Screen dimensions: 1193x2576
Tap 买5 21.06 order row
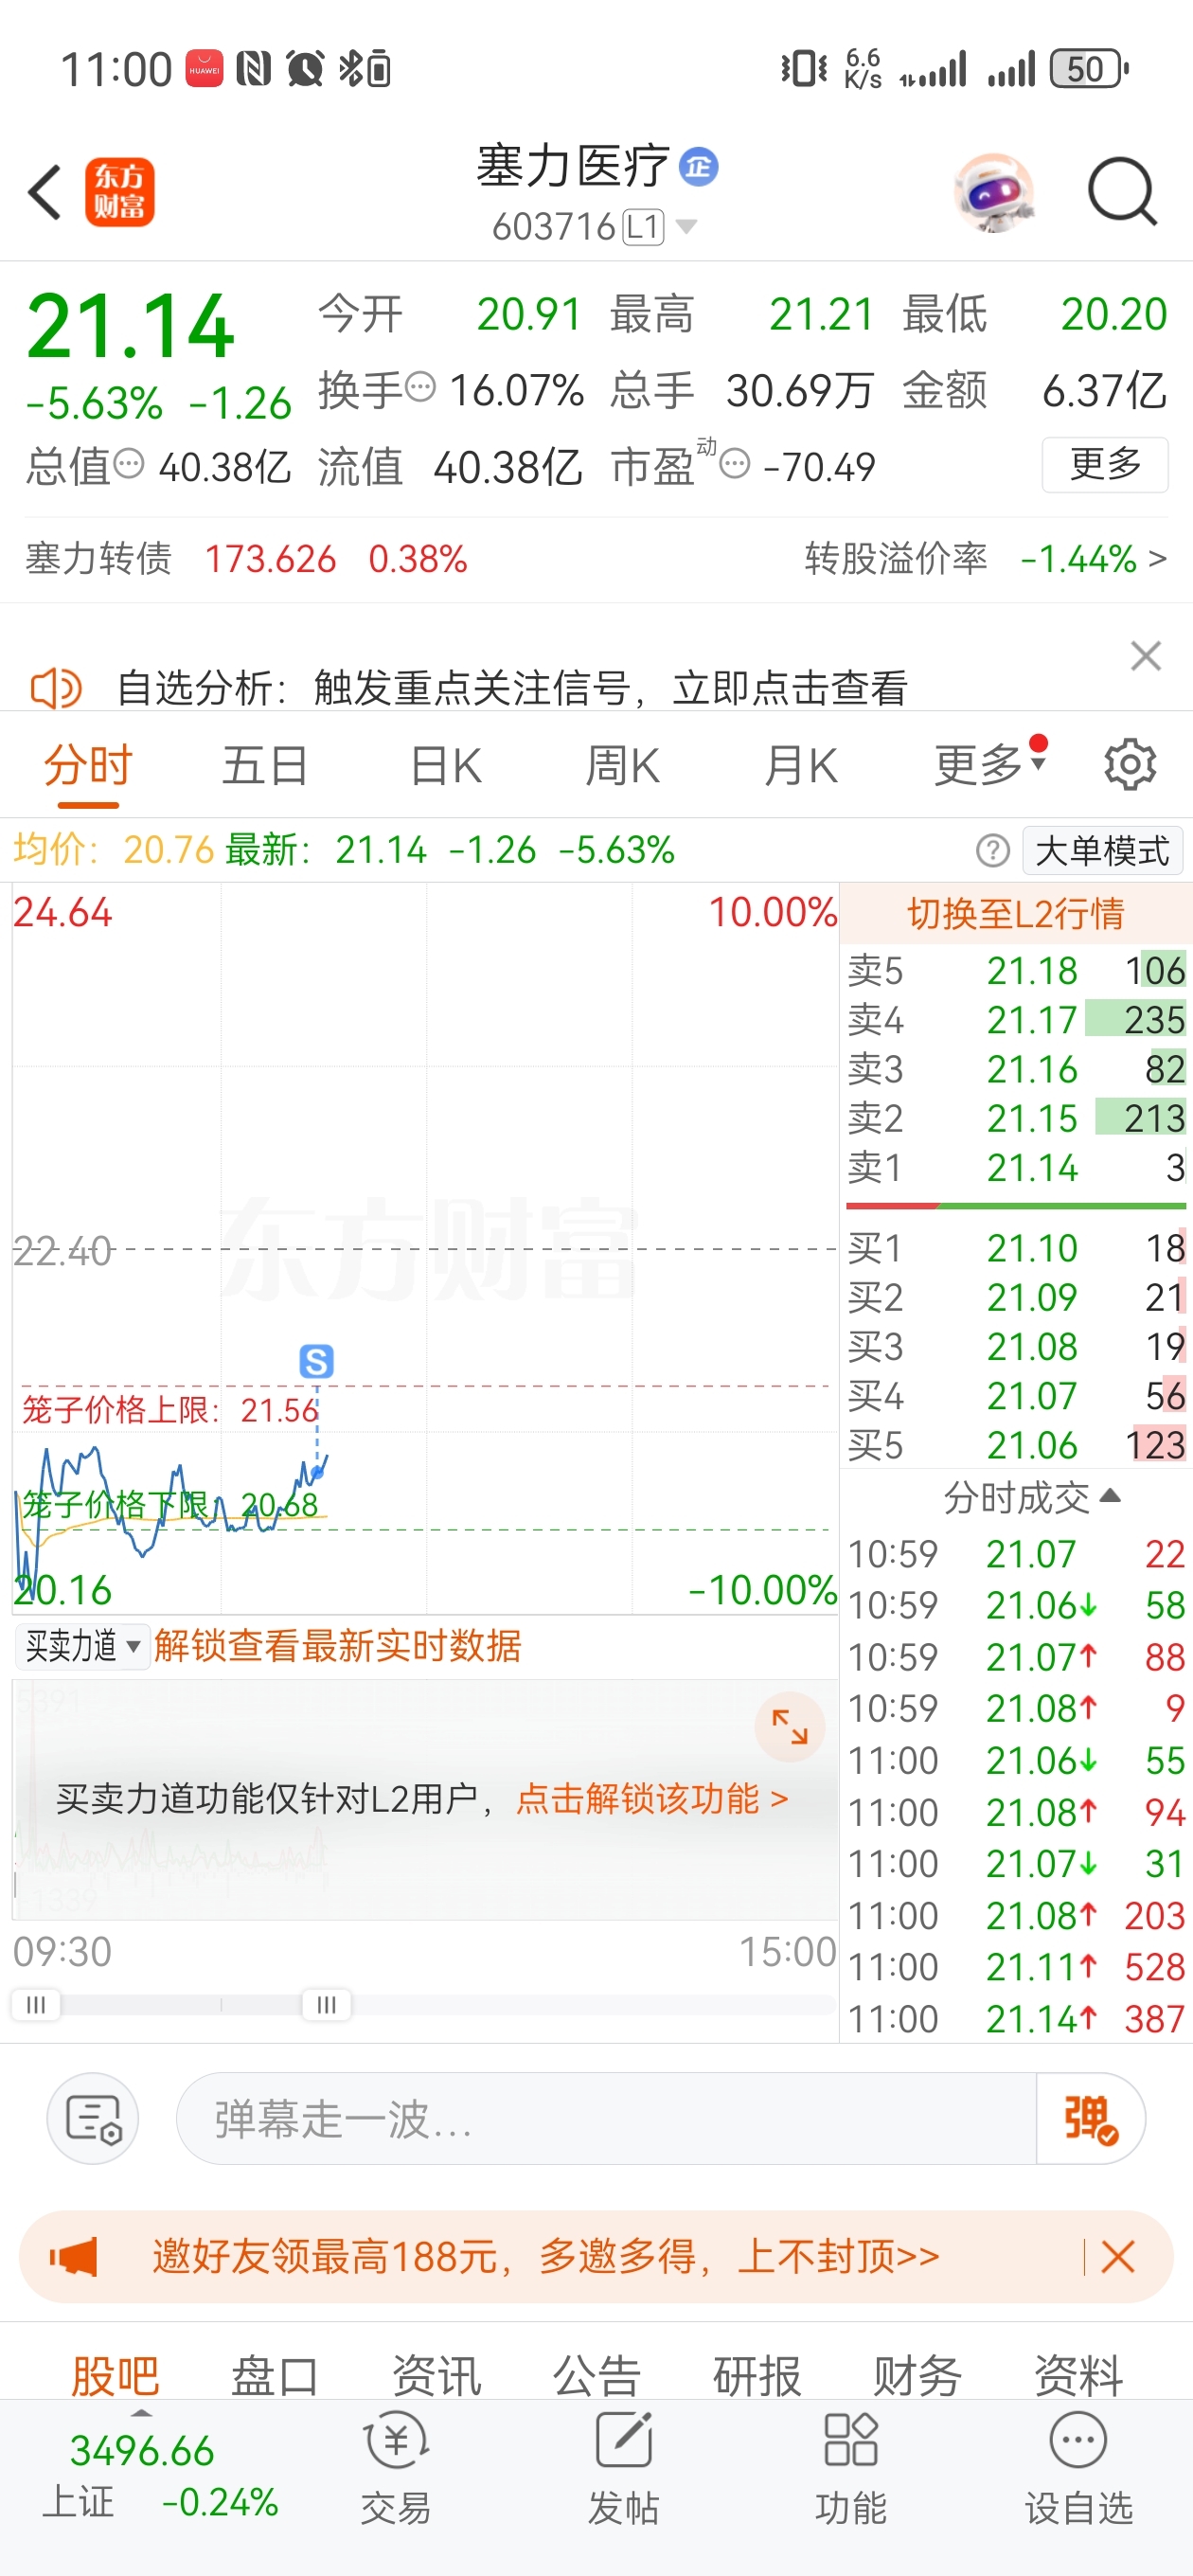tap(1016, 1444)
